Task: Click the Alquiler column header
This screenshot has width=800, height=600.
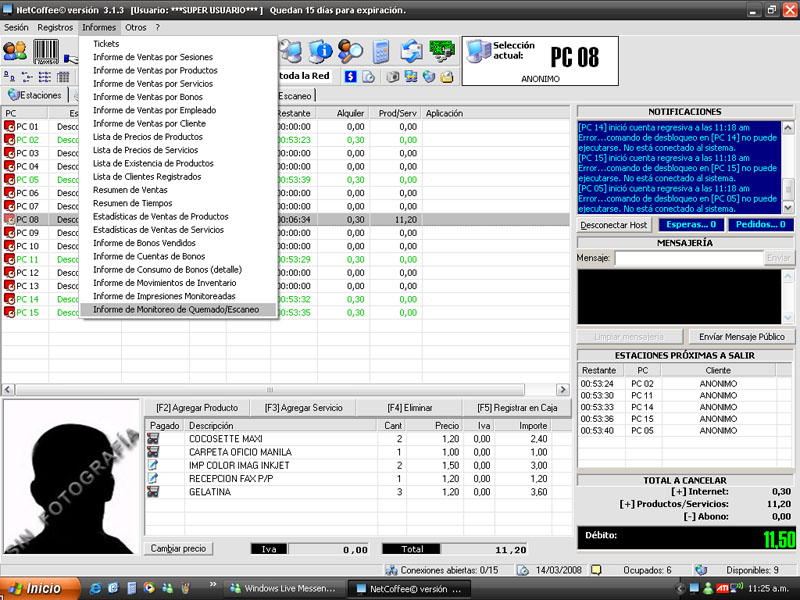Action: (x=344, y=113)
